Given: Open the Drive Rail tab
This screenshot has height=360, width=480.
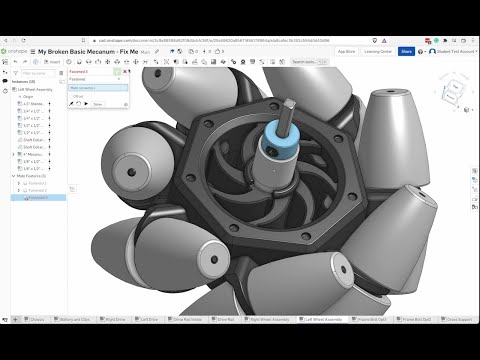Looking at the screenshot, I should [x=223, y=319].
